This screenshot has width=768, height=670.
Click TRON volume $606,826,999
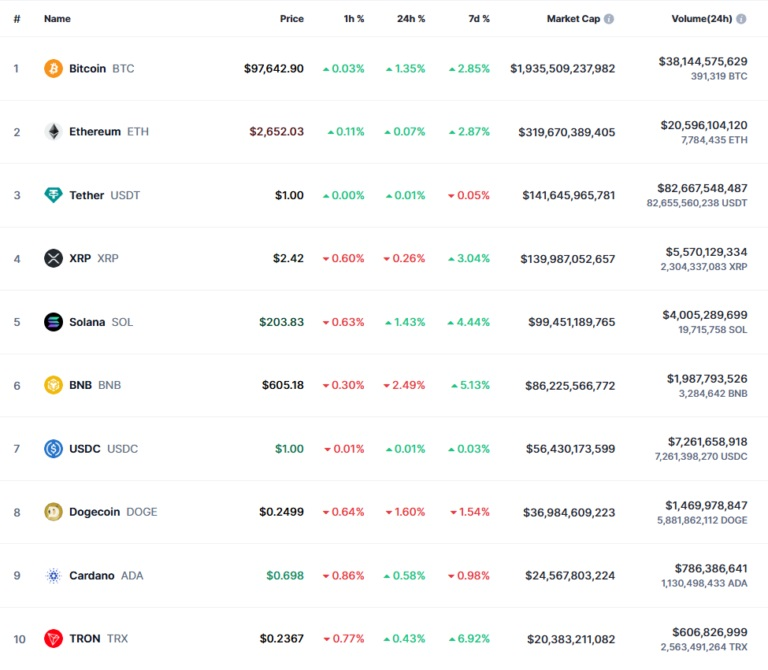click(x=710, y=632)
